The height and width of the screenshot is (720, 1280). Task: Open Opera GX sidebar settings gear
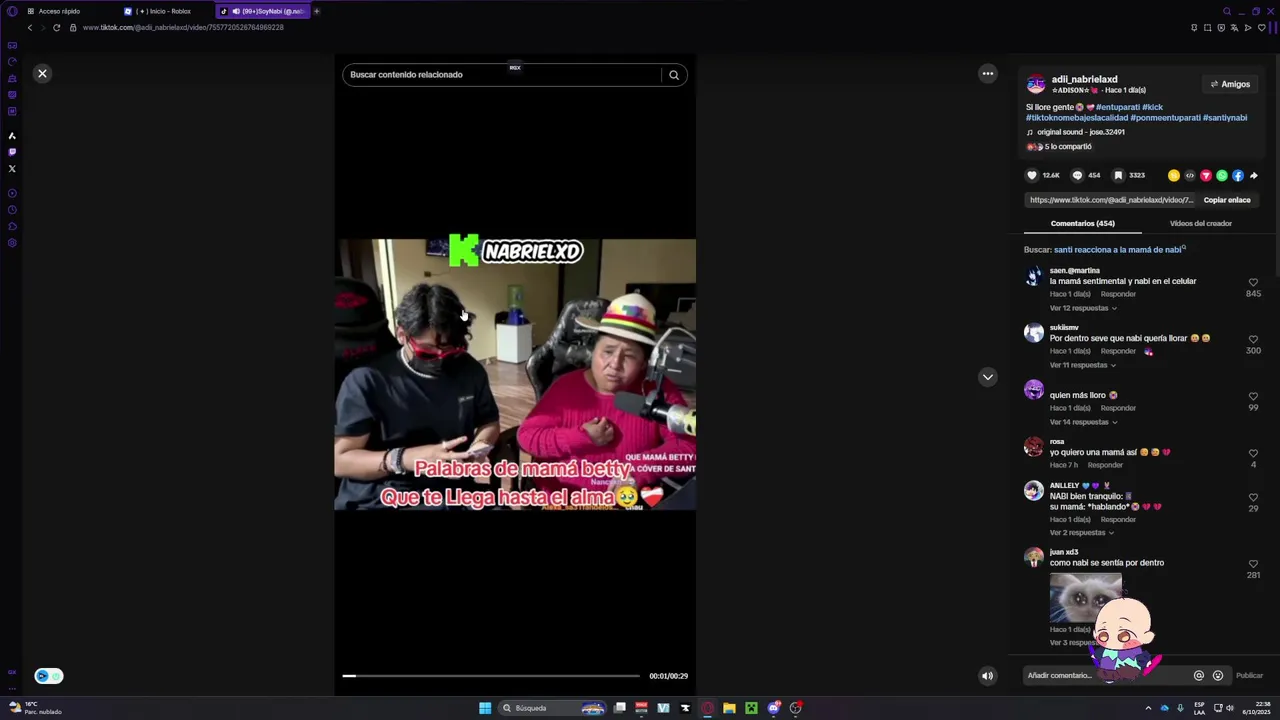12,243
